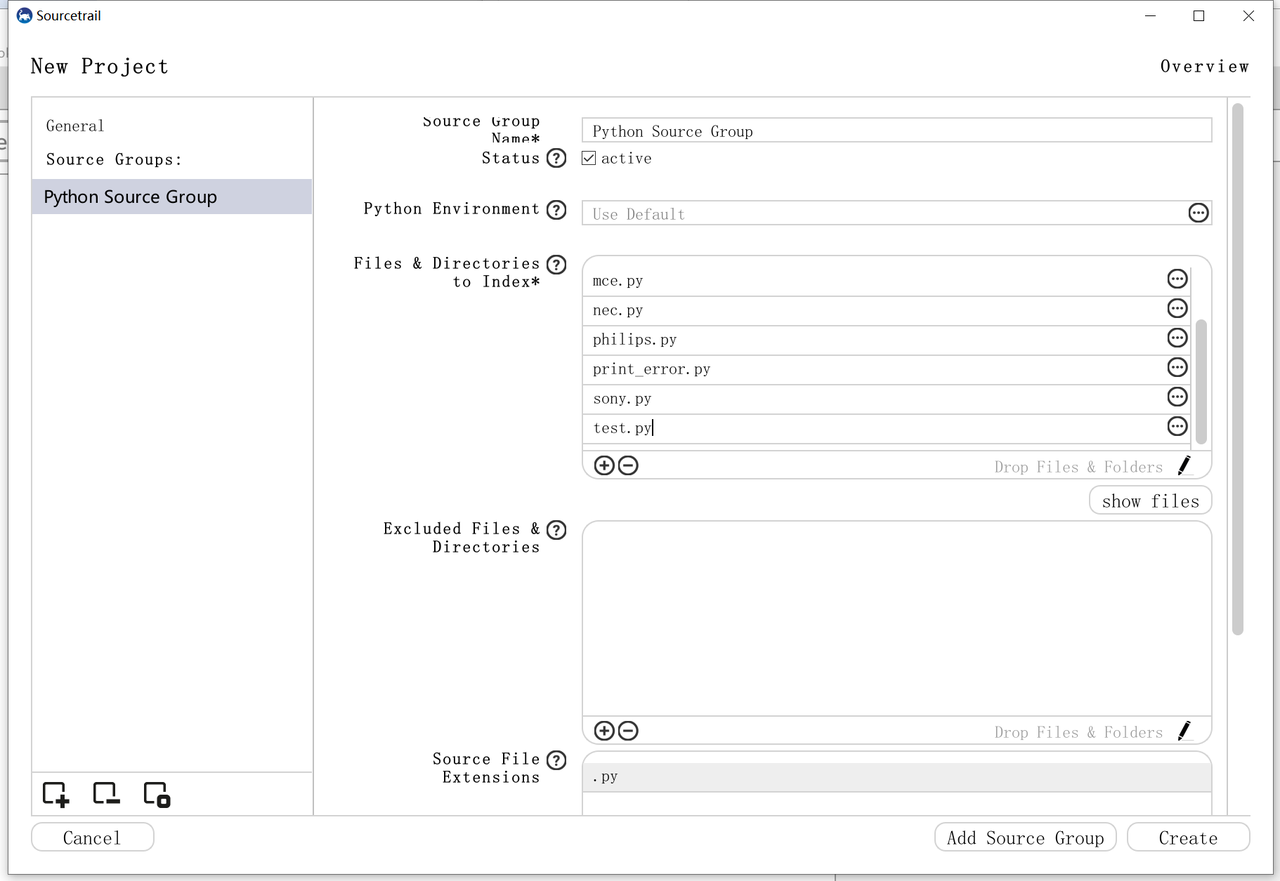Edit index paths with pencil icon
The width and height of the screenshot is (1280, 881).
pyautogui.click(x=1184, y=465)
